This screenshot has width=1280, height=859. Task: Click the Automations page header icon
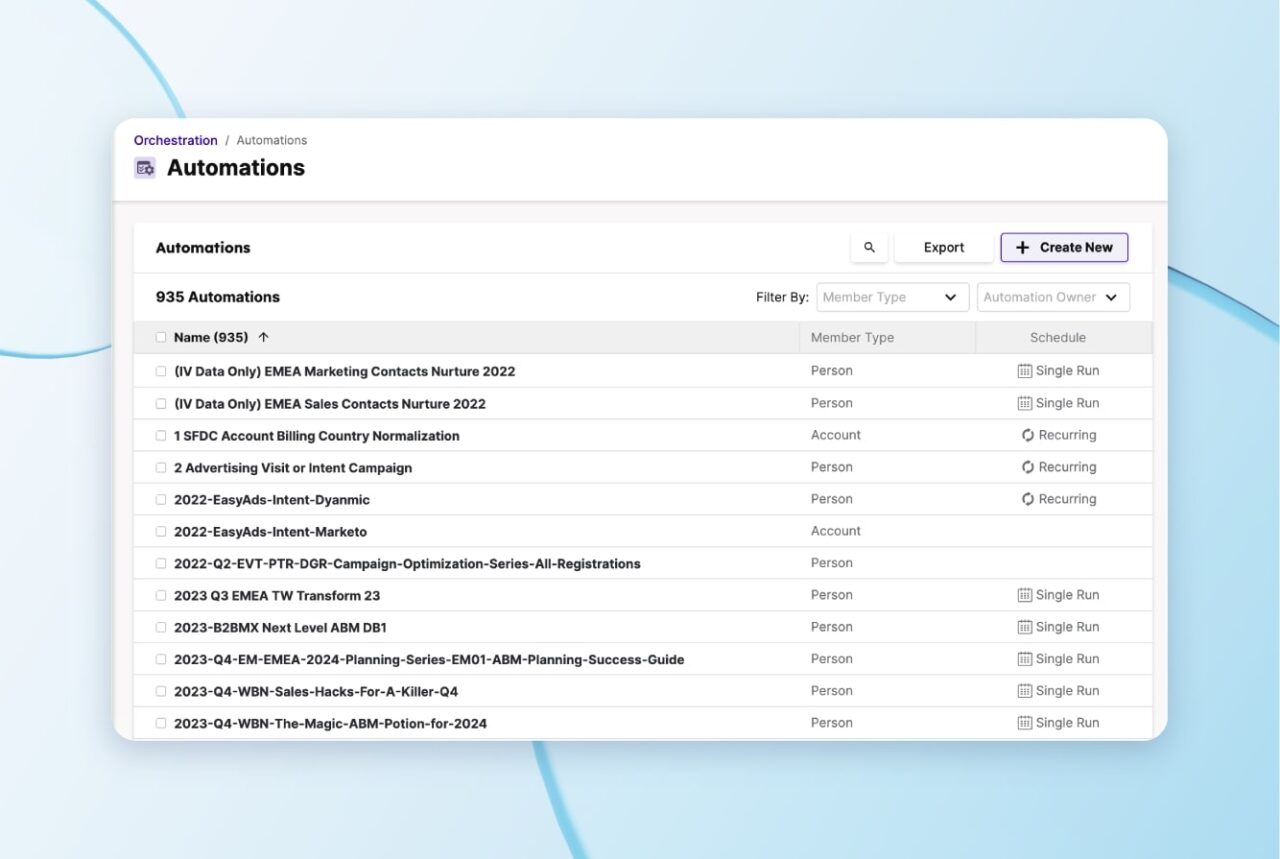click(145, 168)
